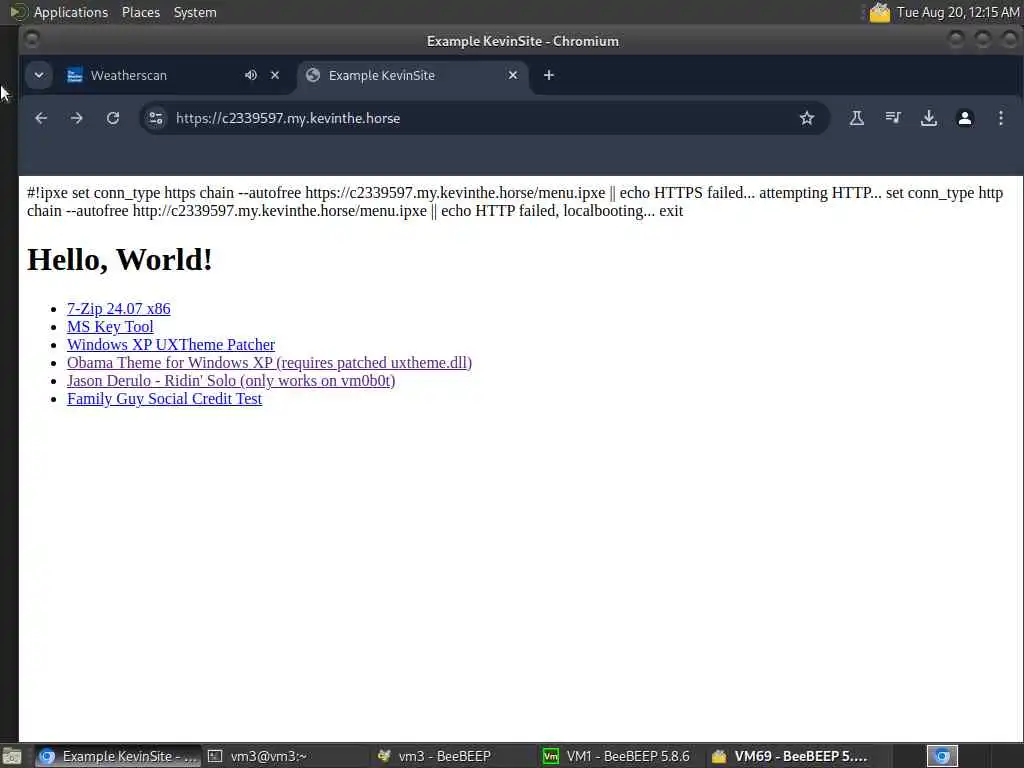This screenshot has height=768, width=1024.
Task: Switch to VM69 - BeeBEEP taskbar window
Action: [790, 756]
